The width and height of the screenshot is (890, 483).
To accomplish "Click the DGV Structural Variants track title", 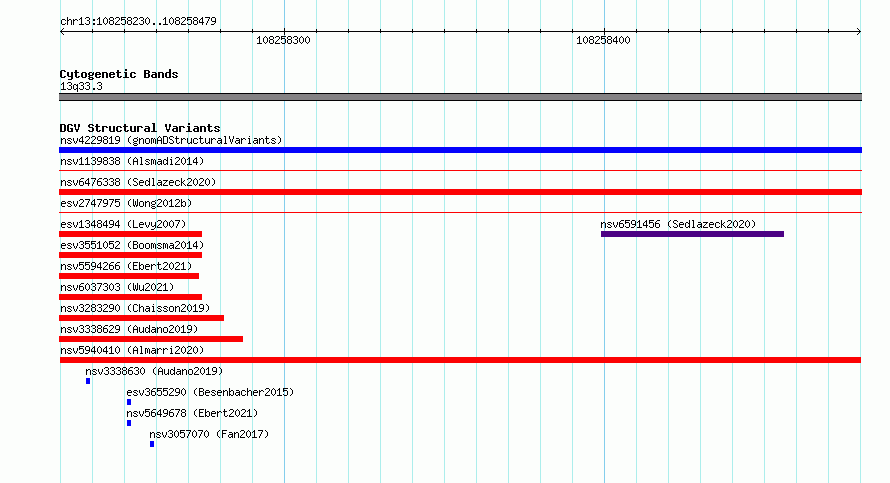I will pos(140,128).
